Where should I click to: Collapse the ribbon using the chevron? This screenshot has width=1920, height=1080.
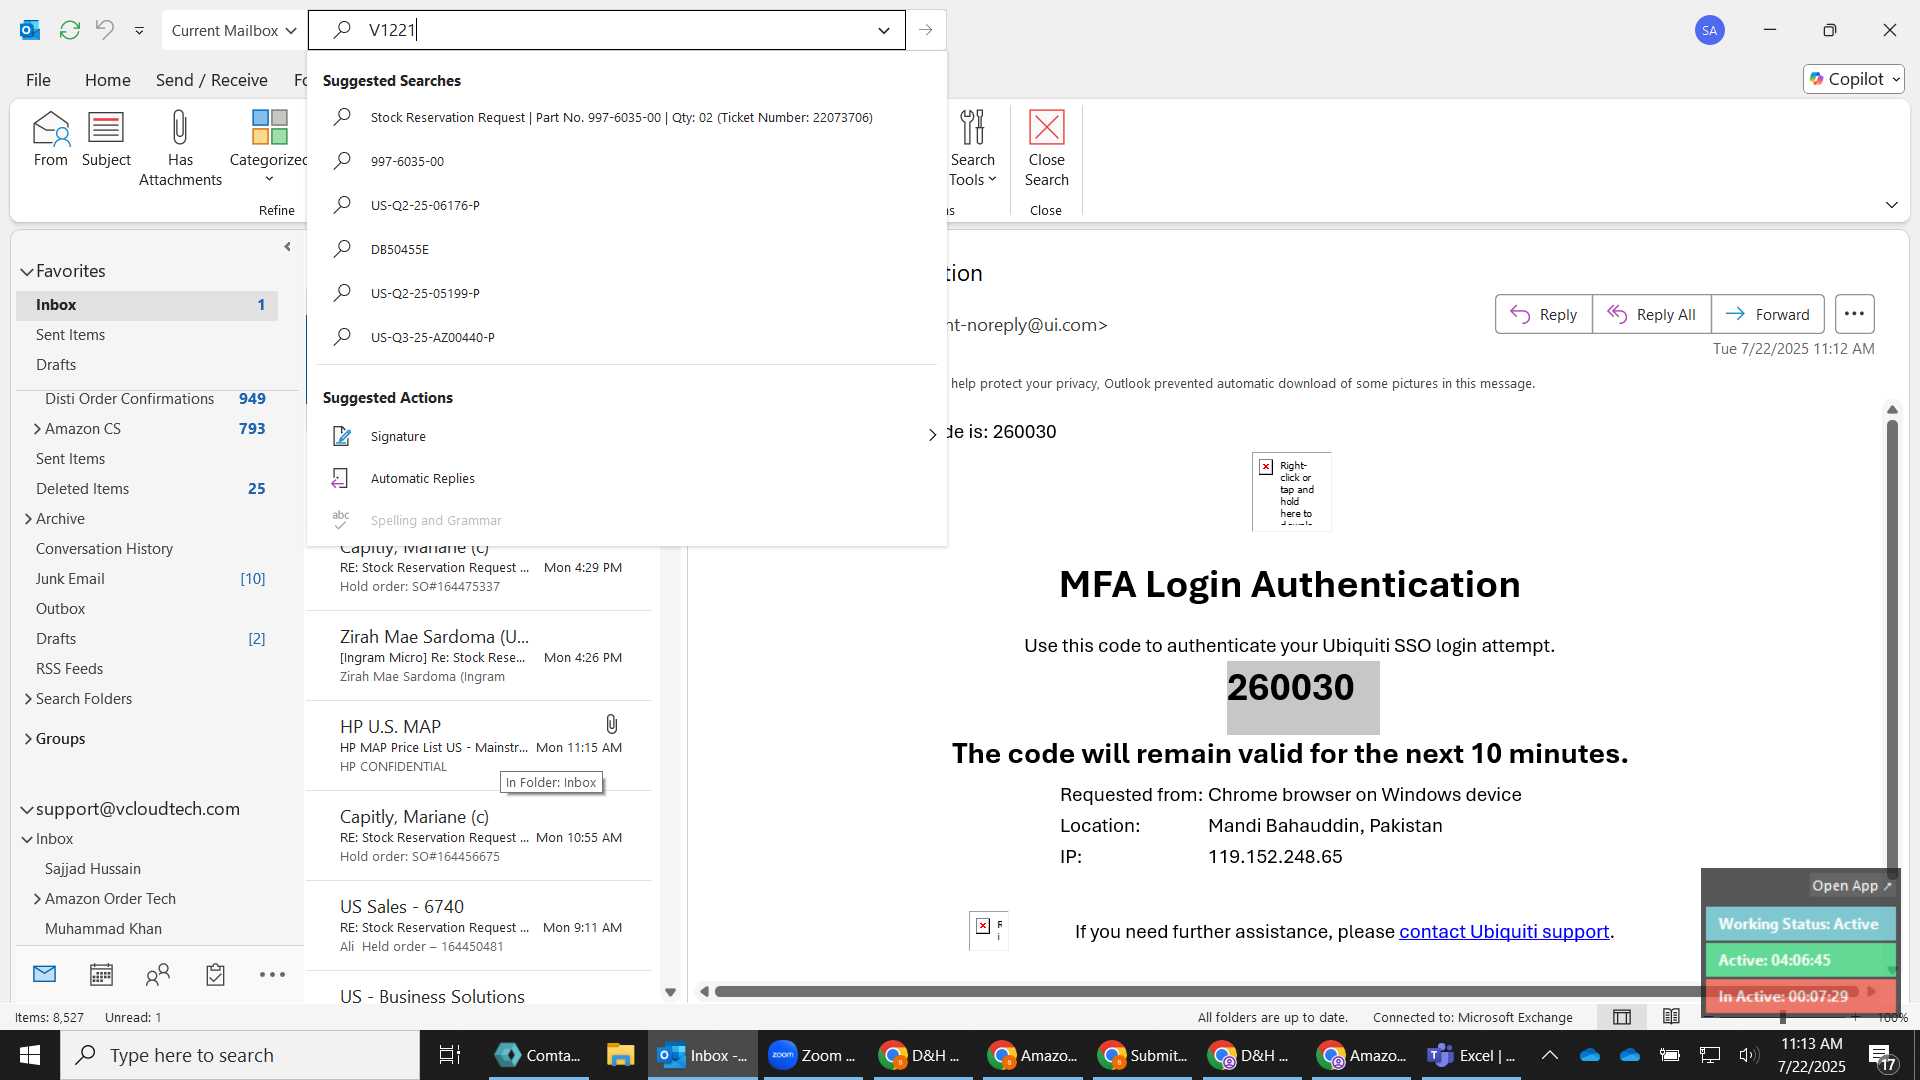(1891, 205)
